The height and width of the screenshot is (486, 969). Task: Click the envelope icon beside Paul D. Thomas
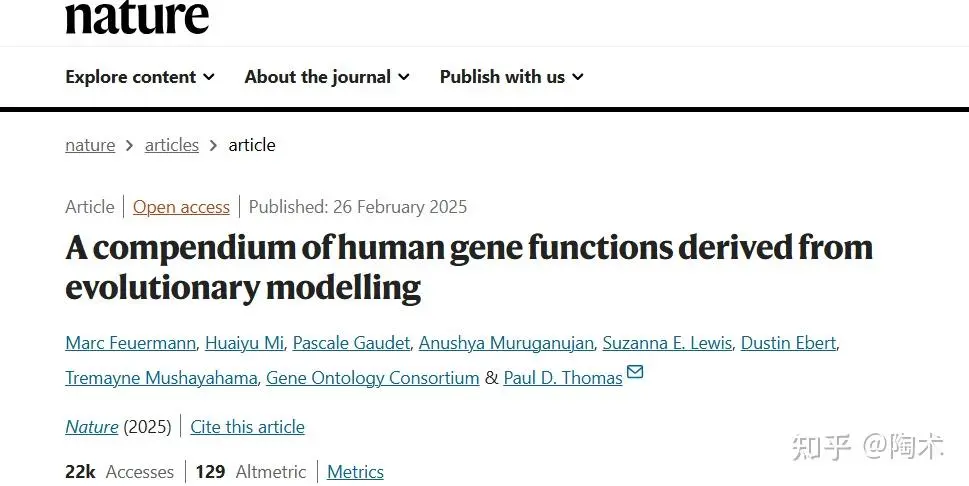coord(635,372)
